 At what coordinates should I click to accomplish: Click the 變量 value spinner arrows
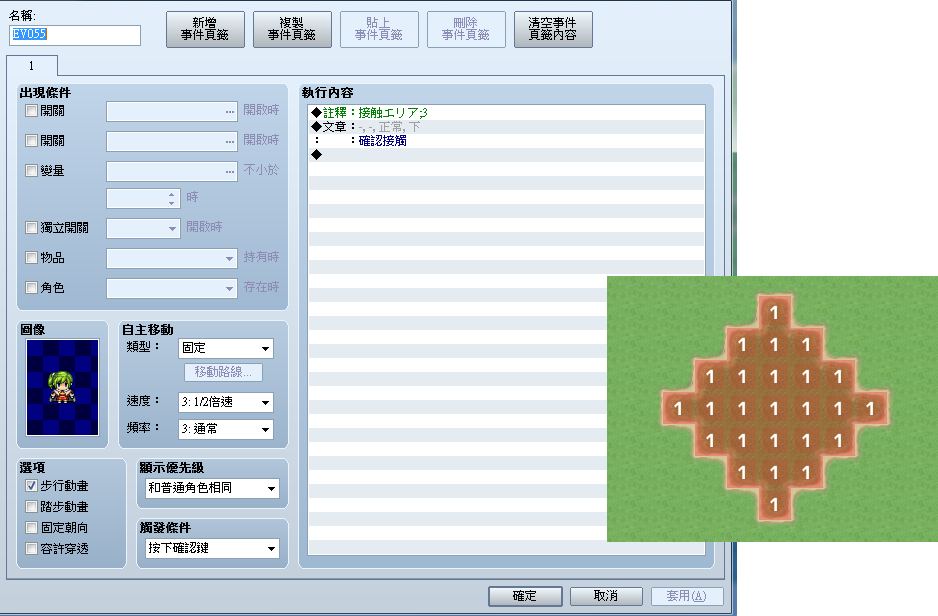tap(172, 199)
